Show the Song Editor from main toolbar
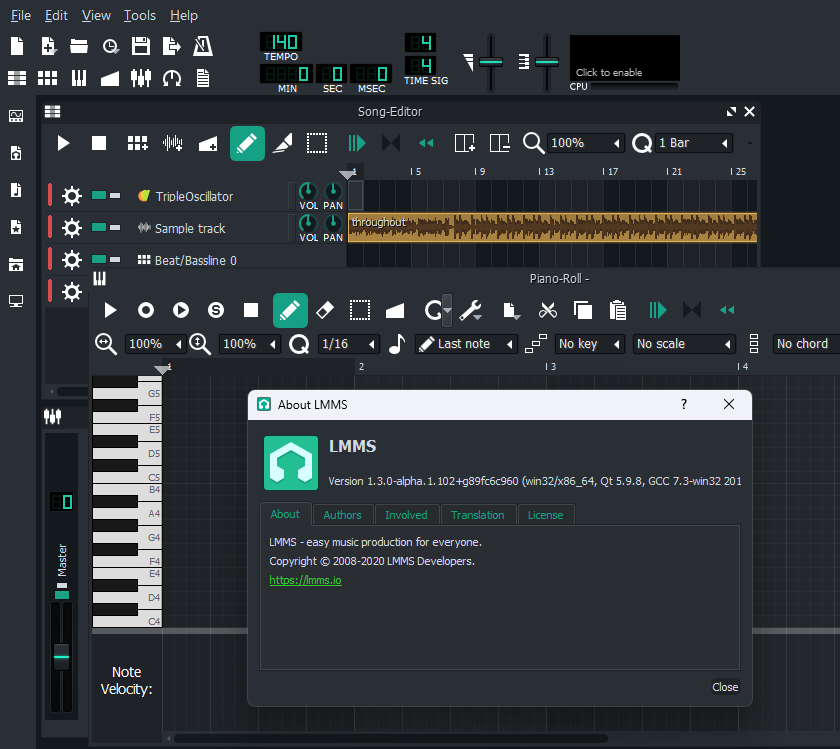840x749 pixels. click(17, 78)
